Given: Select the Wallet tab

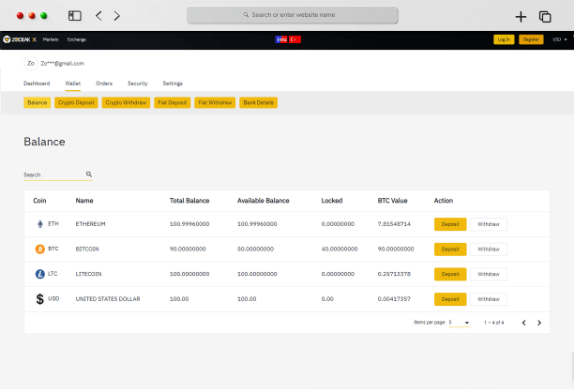Looking at the screenshot, I should [73, 83].
